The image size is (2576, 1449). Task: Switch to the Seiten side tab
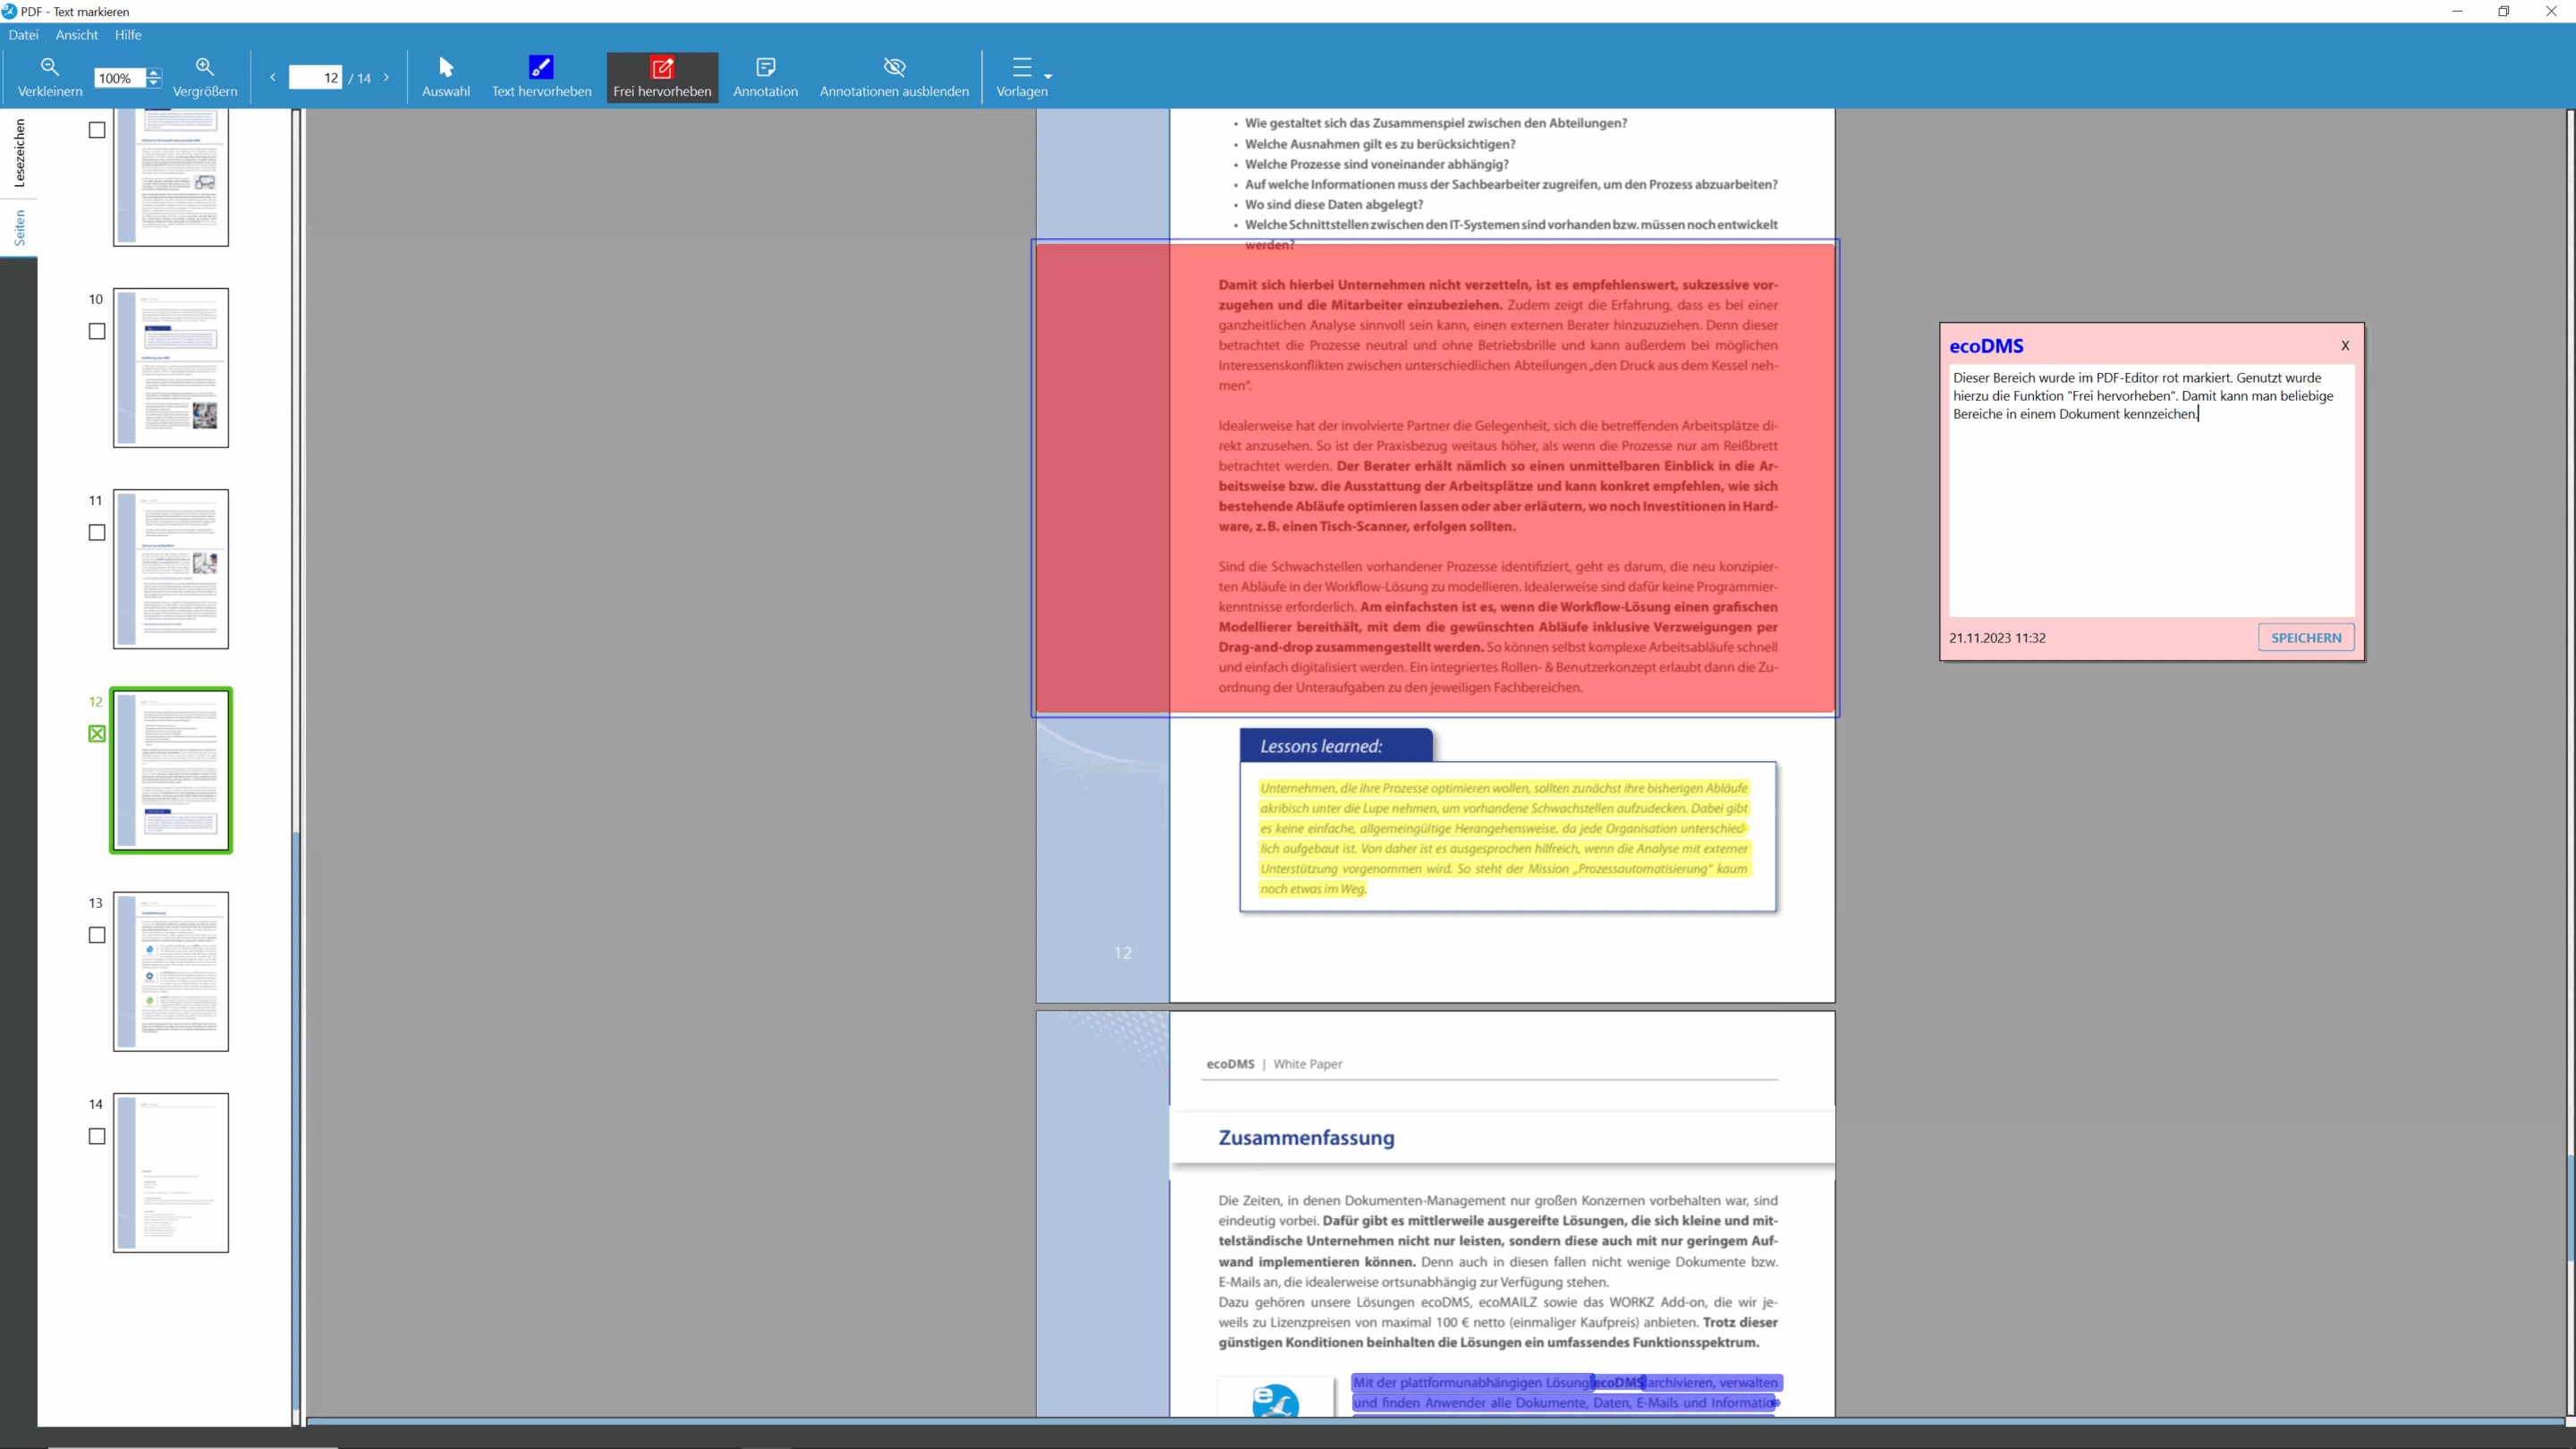tap(19, 228)
